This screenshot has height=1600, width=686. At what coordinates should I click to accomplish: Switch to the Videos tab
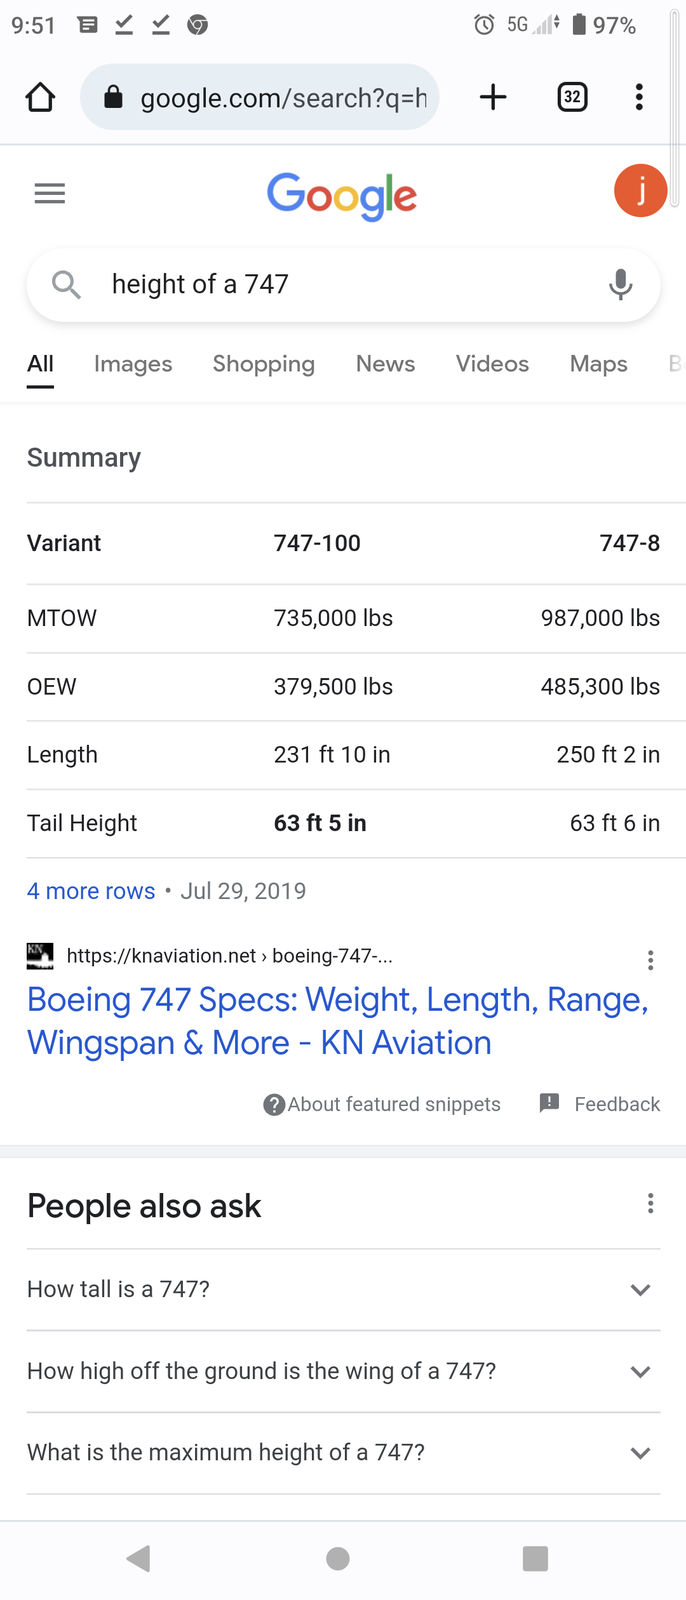492,364
